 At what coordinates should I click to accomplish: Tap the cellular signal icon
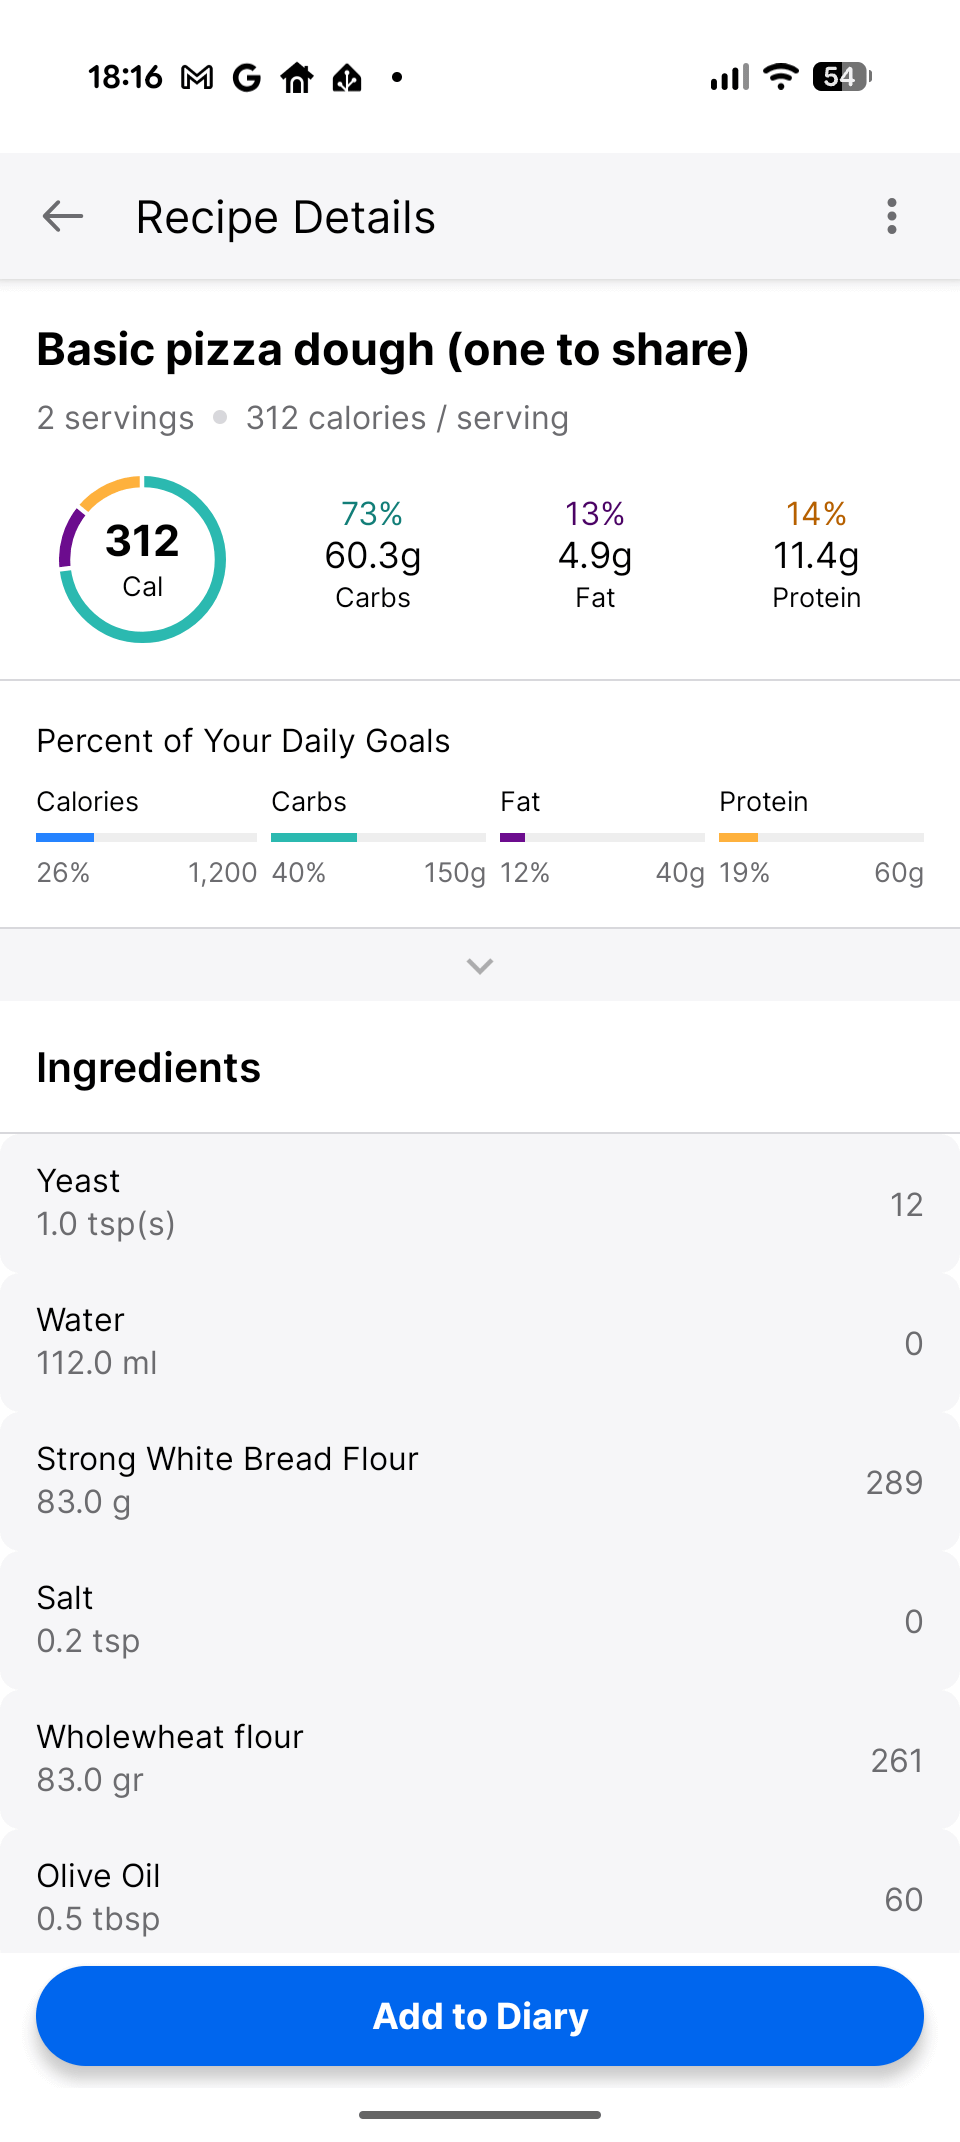729,77
